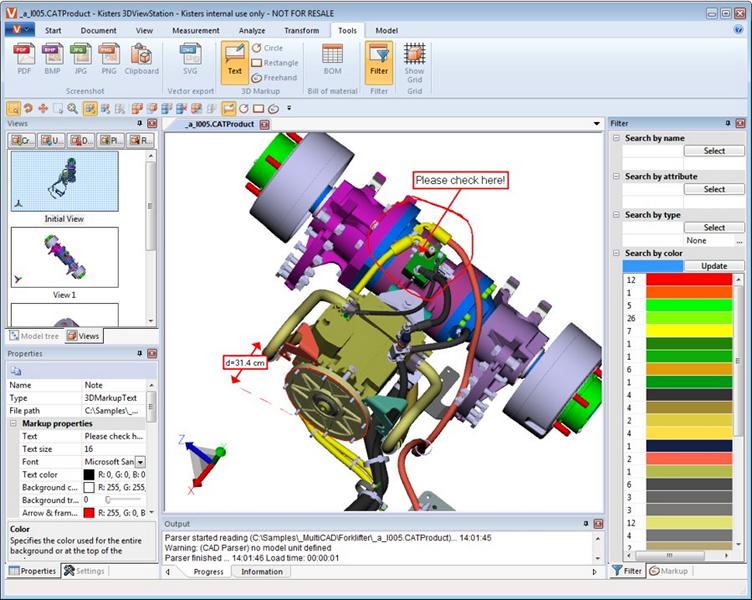Export screenshot as PDF

tap(24, 59)
